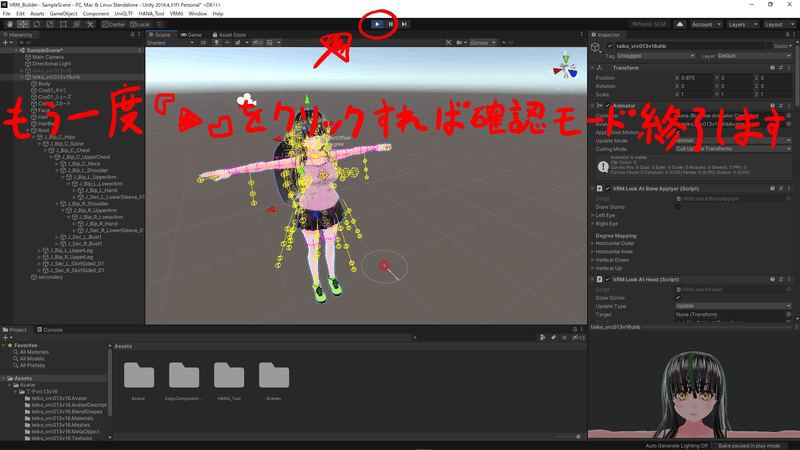Open the Layout dropdown
The height and width of the screenshot is (450, 800).
tap(779, 24)
